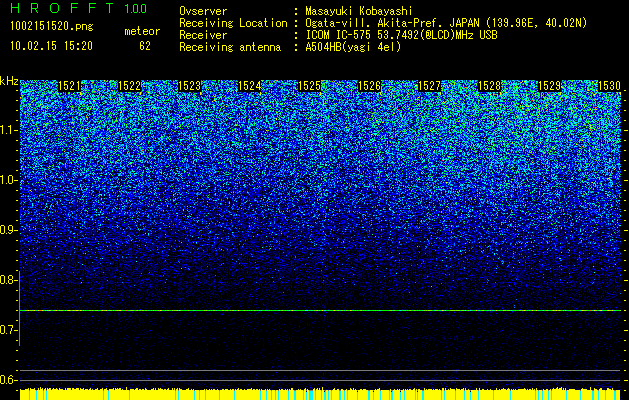The height and width of the screenshot is (400, 629).
Task: Click the meteor count value 62
Action: pyautogui.click(x=145, y=46)
